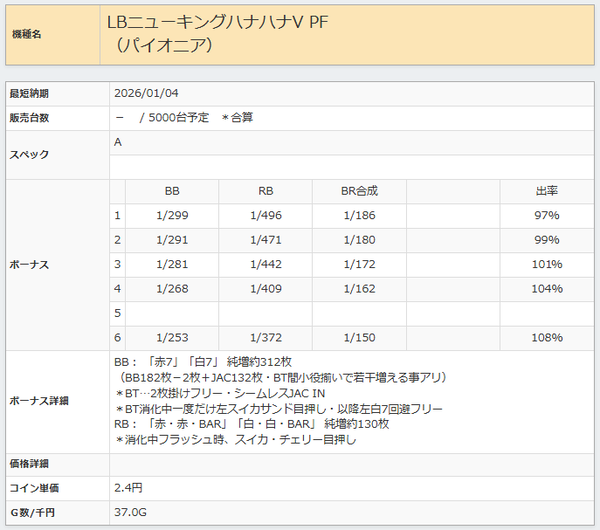Click payout rate 99%
Viewport: 600px width, 530px height.
point(547,240)
